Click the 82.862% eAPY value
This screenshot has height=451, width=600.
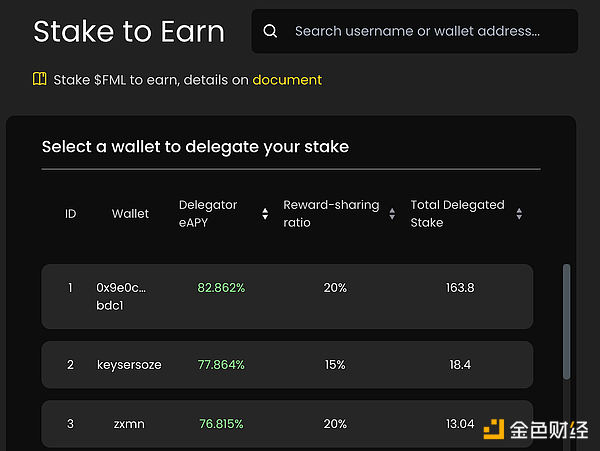point(221,288)
